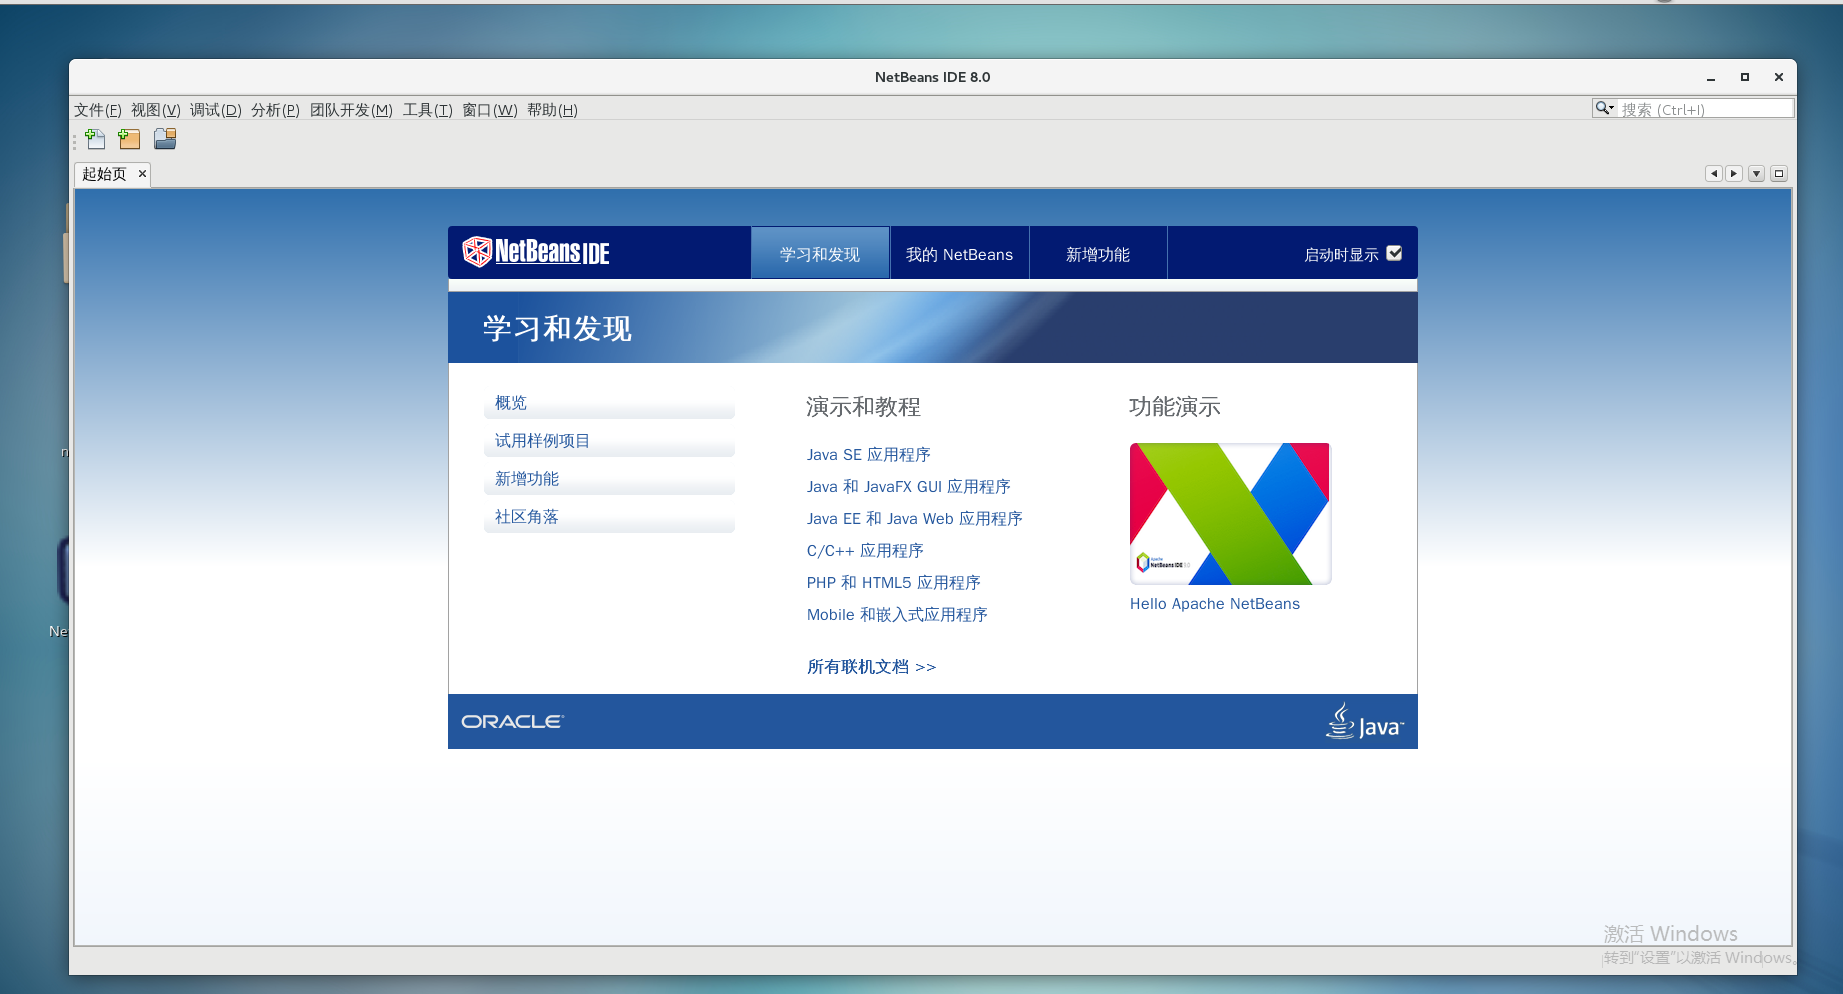Open the Java SE 应用程序 tutorial link
This screenshot has height=994, width=1843.
point(868,454)
